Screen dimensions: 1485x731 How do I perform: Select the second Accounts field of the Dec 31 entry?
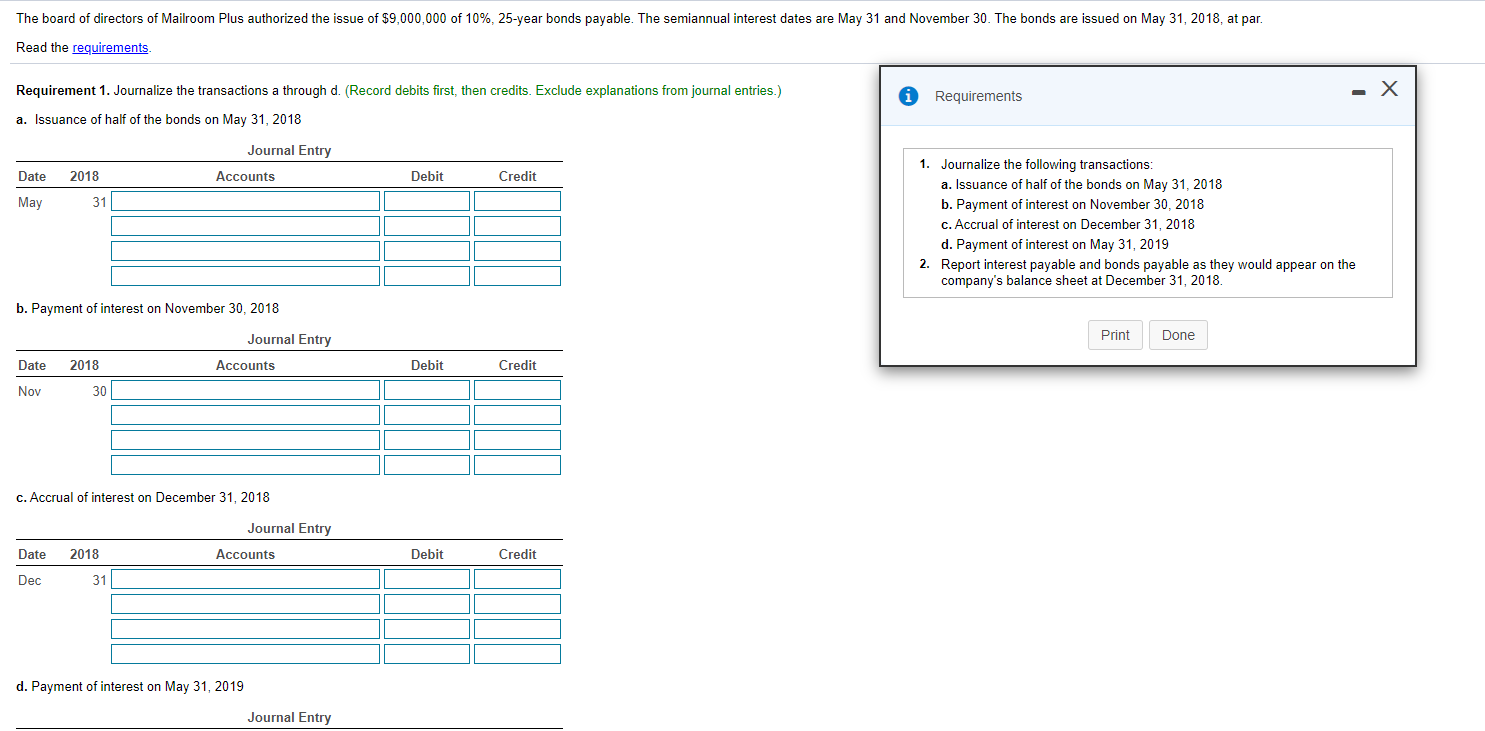246,604
